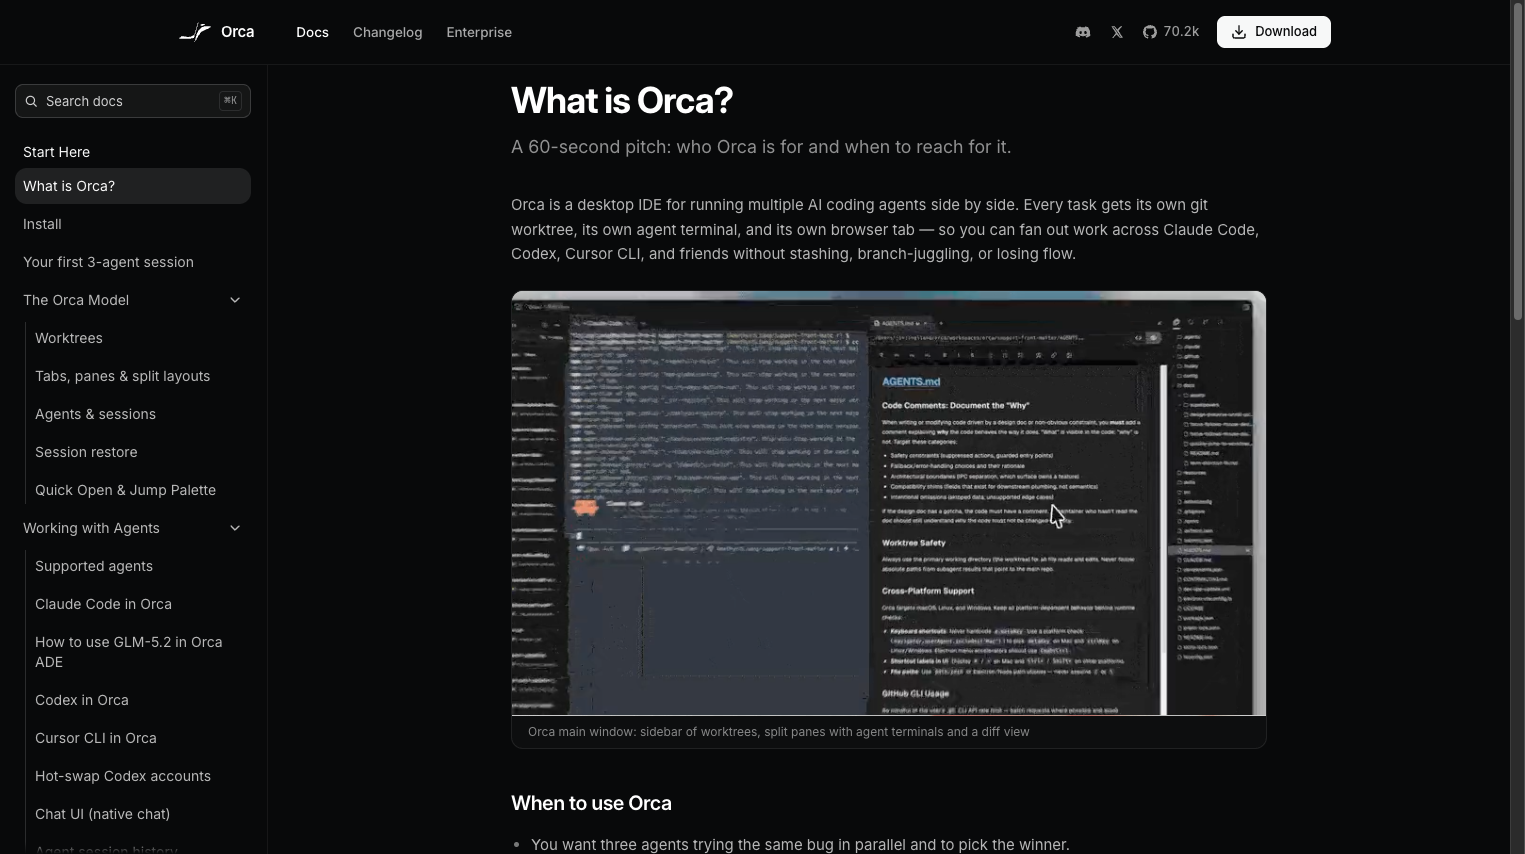Screen dimensions: 1525x854
Task: Click the When to use Orca heading
Action: point(591,803)
